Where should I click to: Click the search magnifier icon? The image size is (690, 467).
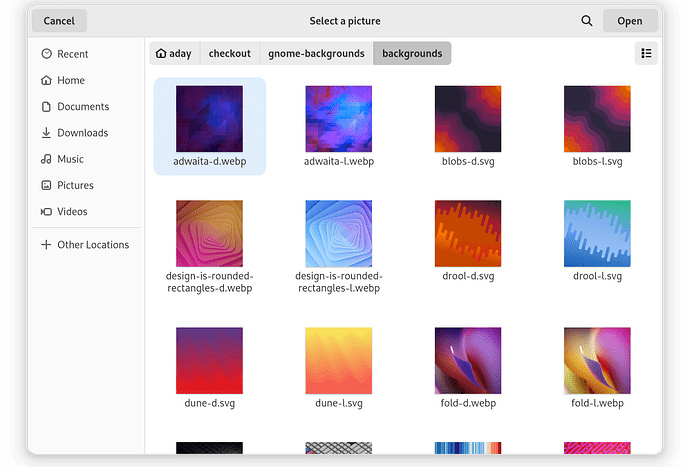tap(587, 21)
